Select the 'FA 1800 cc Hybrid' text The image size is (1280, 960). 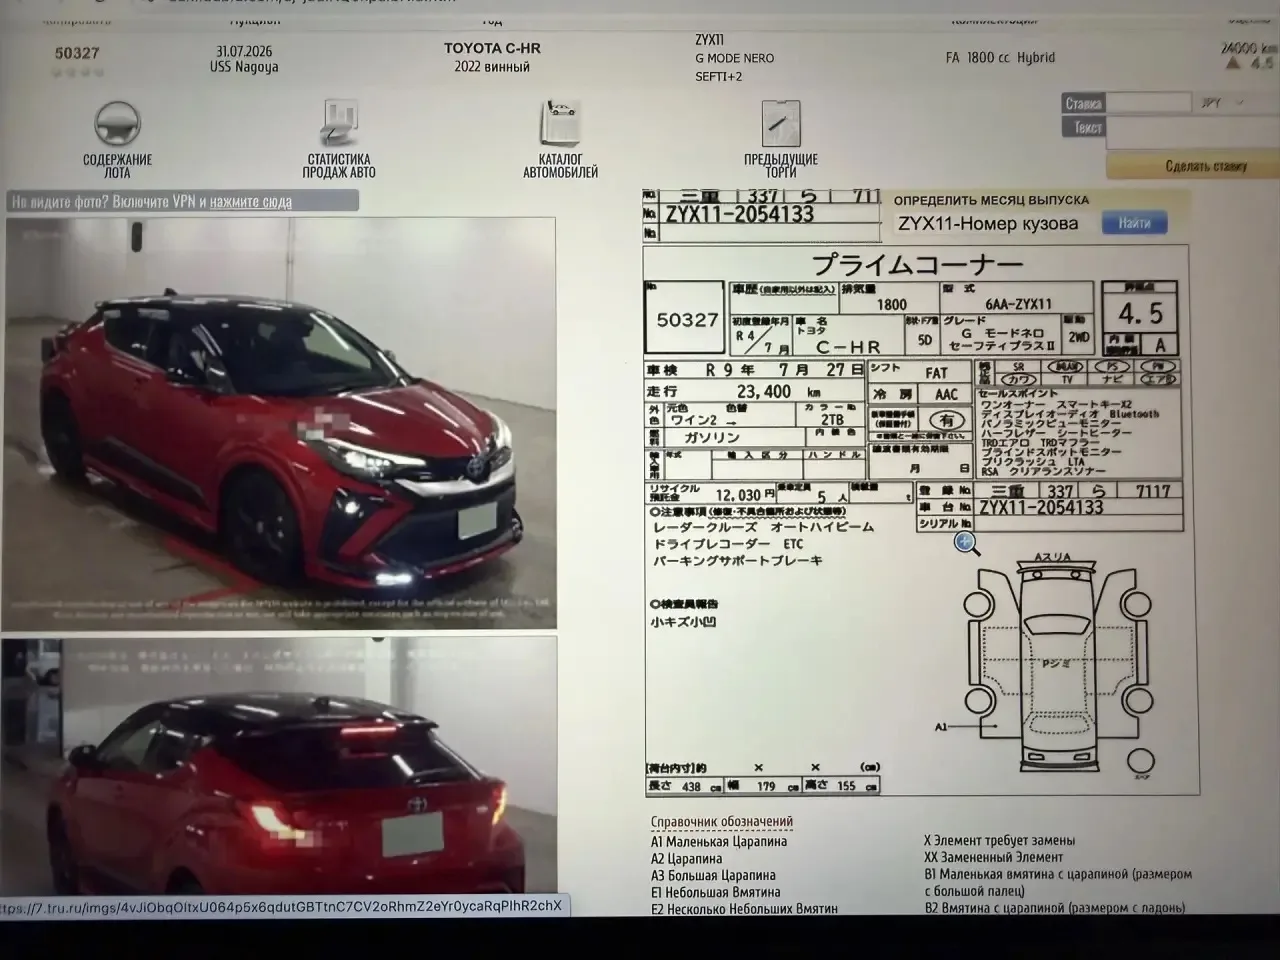(1000, 58)
